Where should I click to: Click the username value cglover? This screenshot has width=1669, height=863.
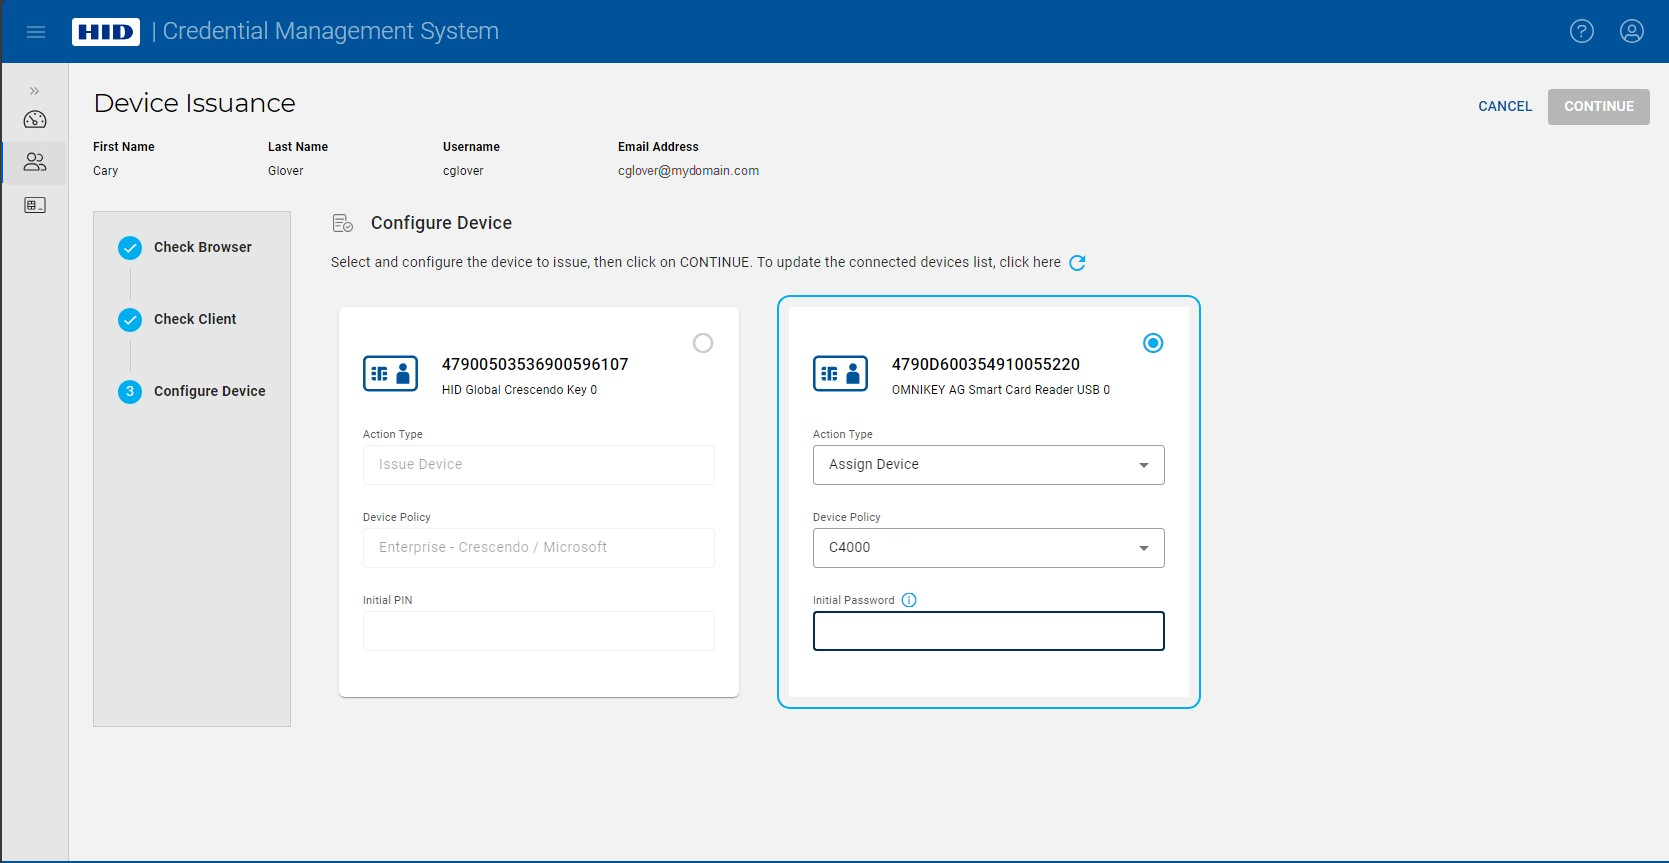[x=463, y=171]
